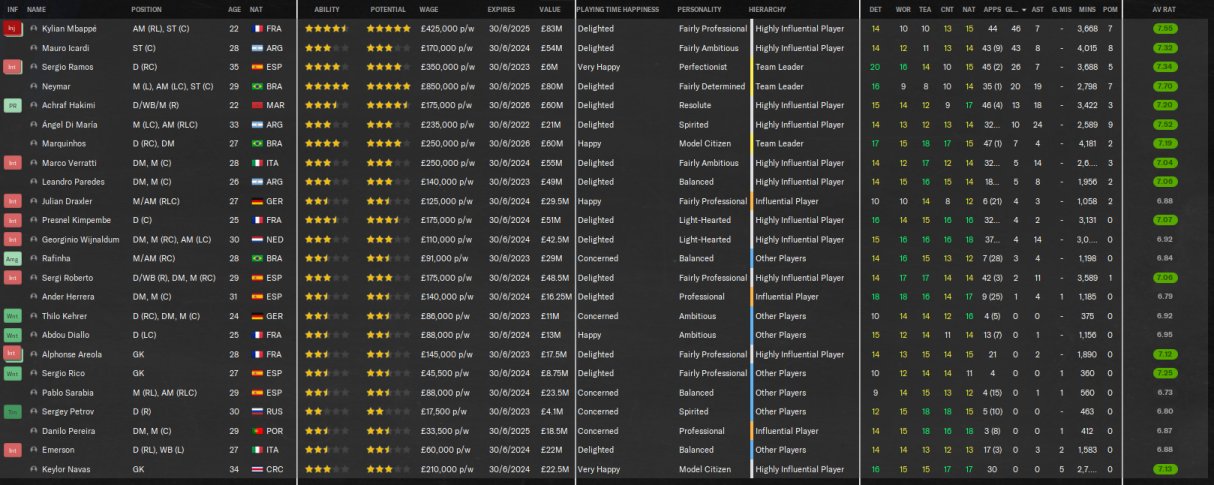Open Pablo Sarabia's player name link

[x=66, y=392]
